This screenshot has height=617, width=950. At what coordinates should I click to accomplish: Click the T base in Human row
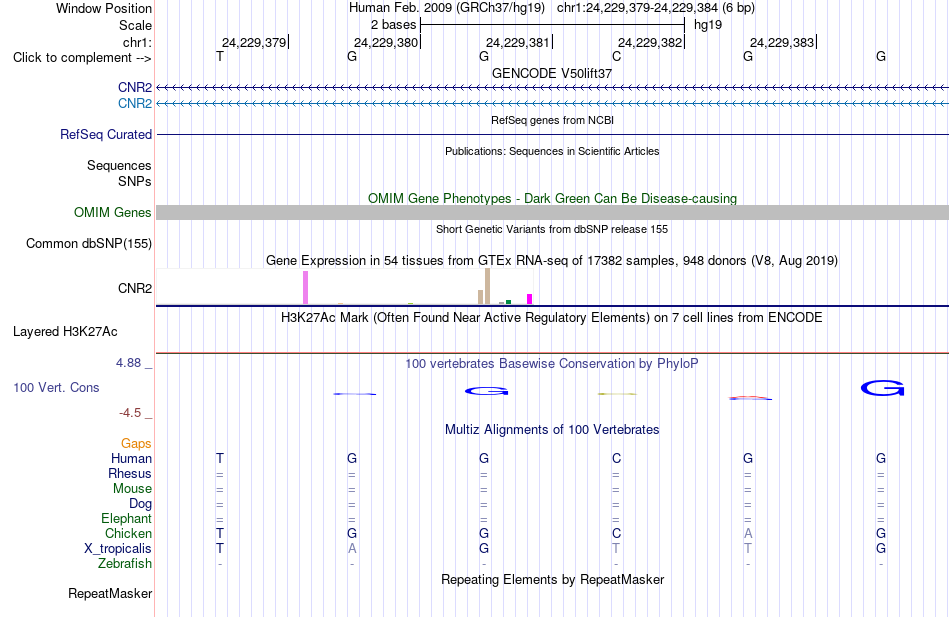tap(220, 458)
